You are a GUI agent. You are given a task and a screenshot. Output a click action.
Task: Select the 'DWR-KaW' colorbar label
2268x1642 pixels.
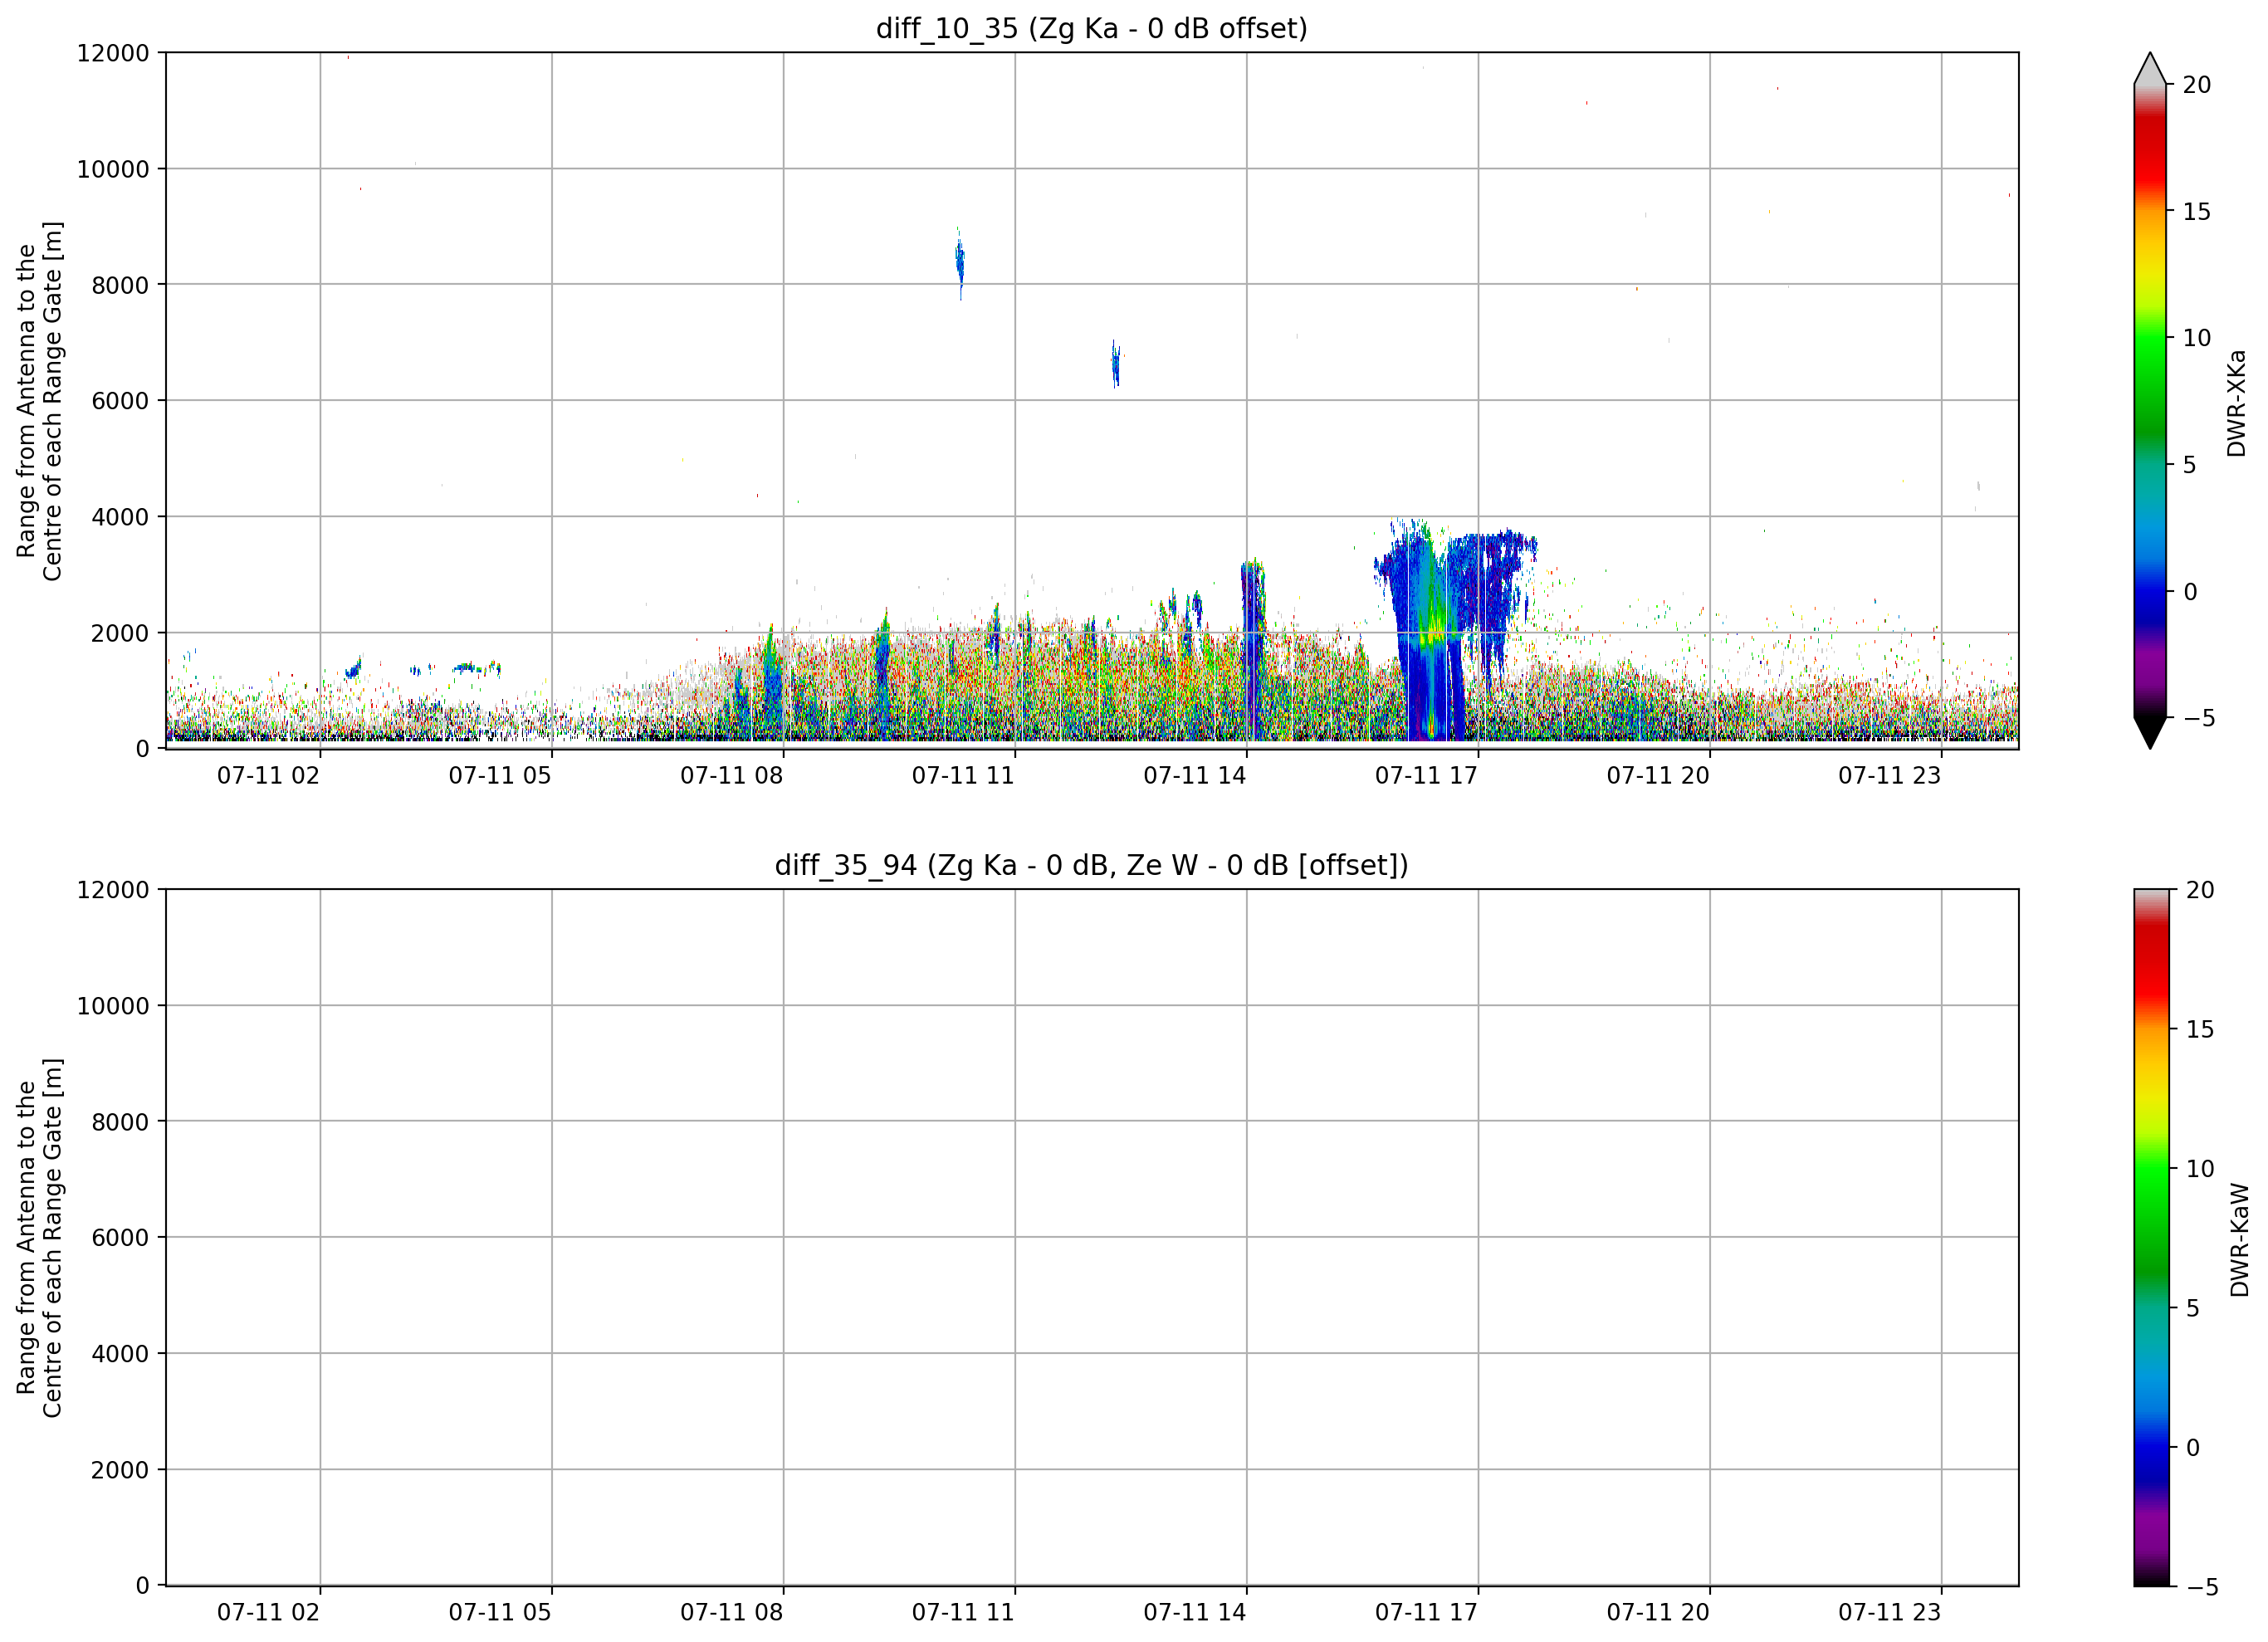coord(2240,1240)
